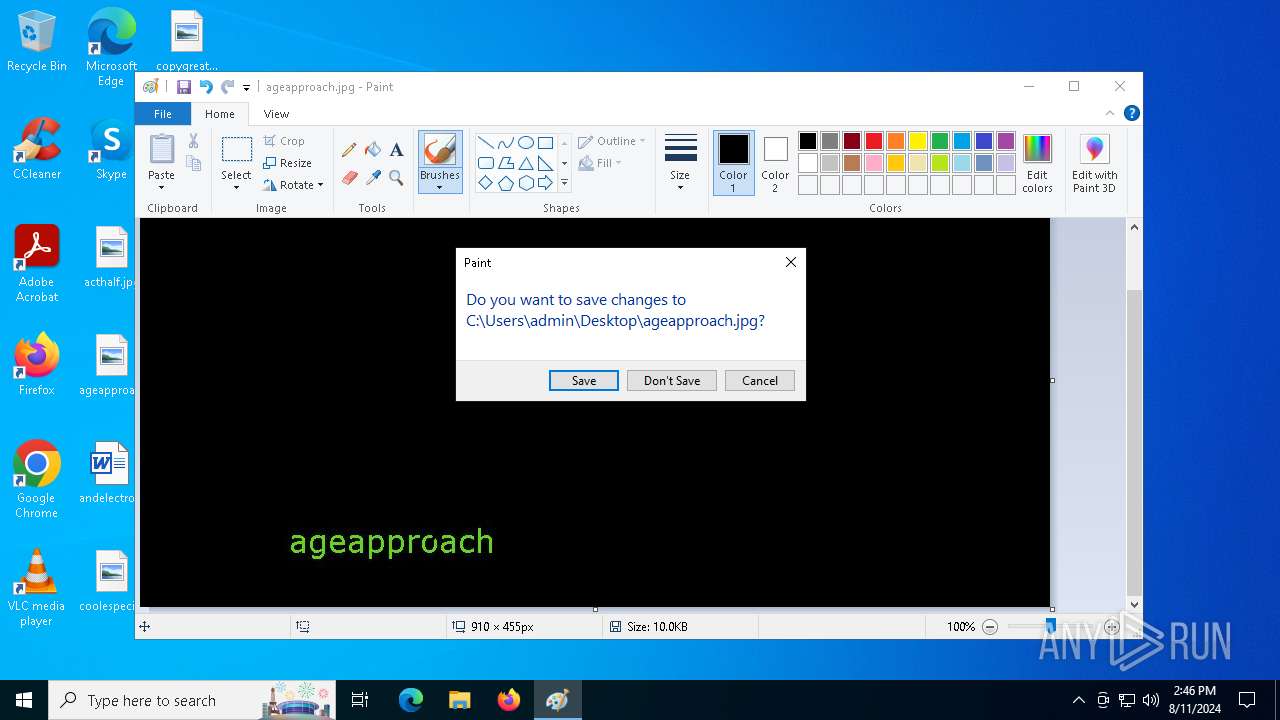Open Customize Quick Access Toolbar dropdown
Image resolution: width=1280 pixels, height=720 pixels.
click(x=246, y=88)
